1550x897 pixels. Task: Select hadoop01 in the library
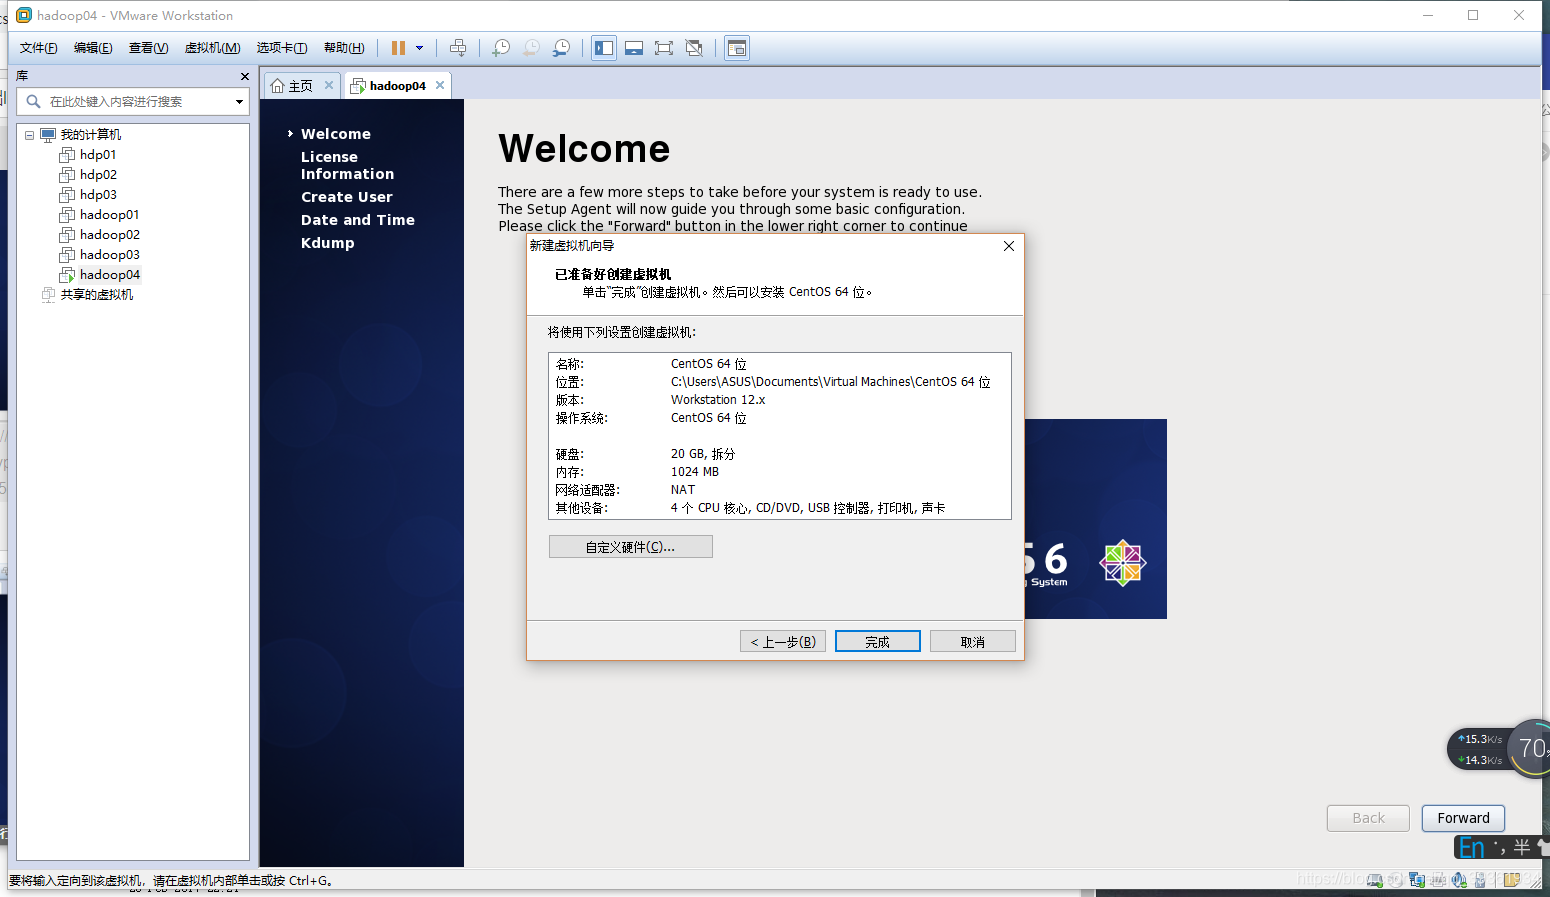[x=109, y=215]
